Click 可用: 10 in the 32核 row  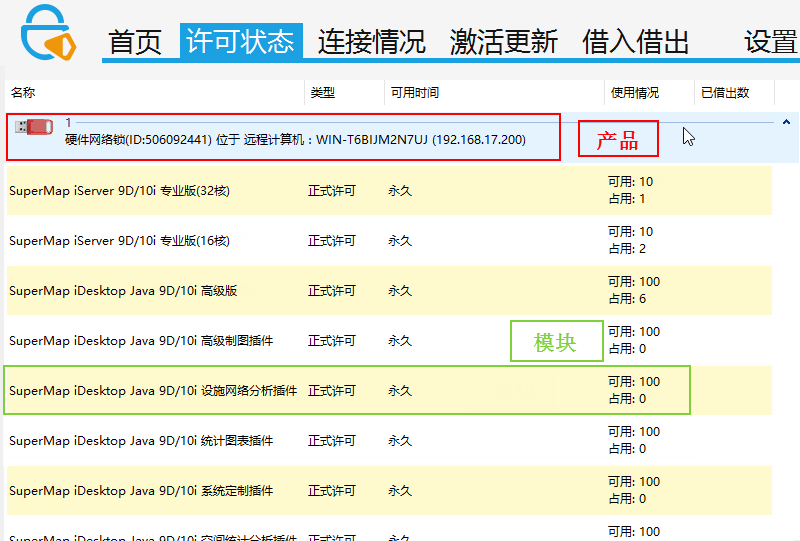coord(631,182)
